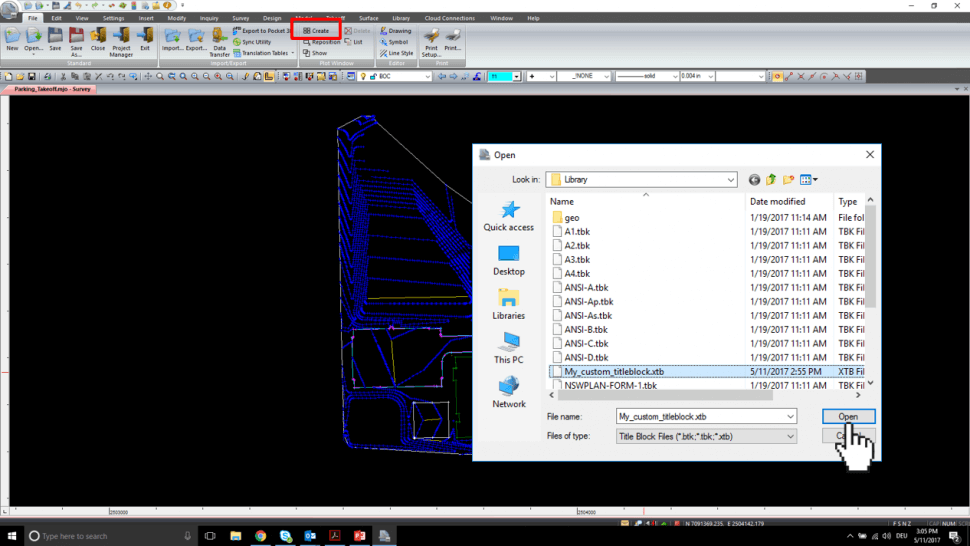Open the Project Manager
The height and width of the screenshot is (546, 970).
(121, 43)
